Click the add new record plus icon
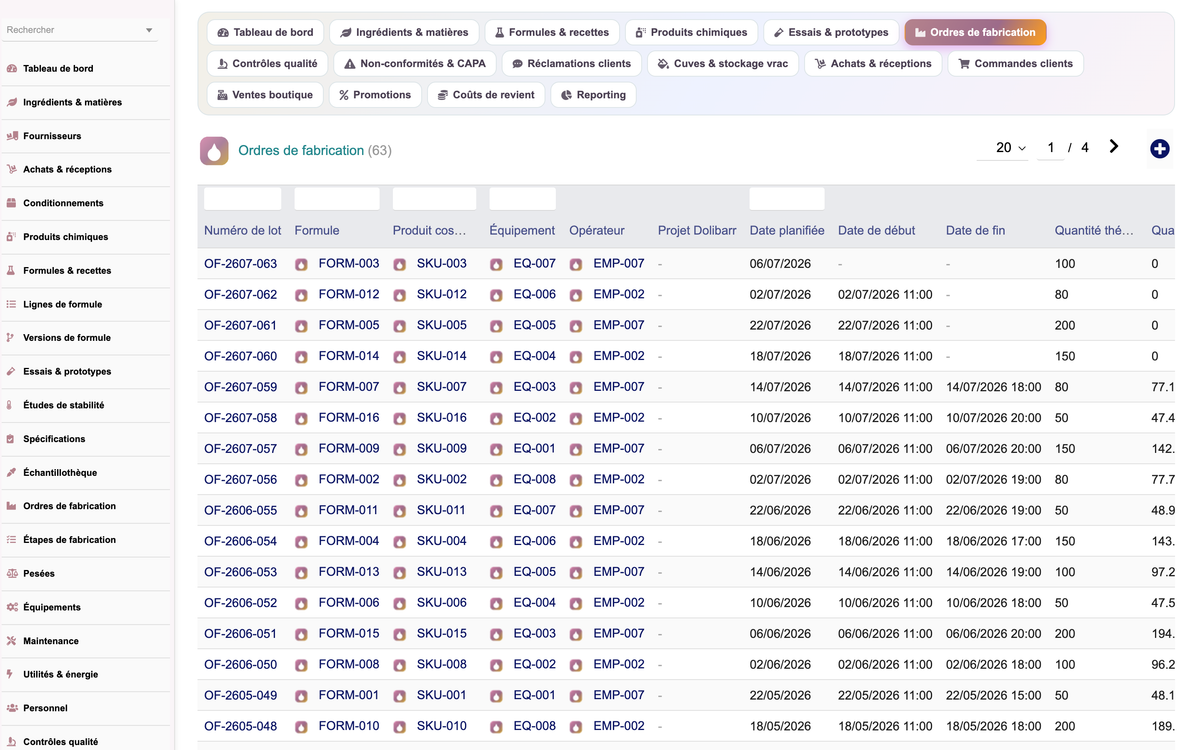The image size is (1200, 750). (x=1159, y=149)
